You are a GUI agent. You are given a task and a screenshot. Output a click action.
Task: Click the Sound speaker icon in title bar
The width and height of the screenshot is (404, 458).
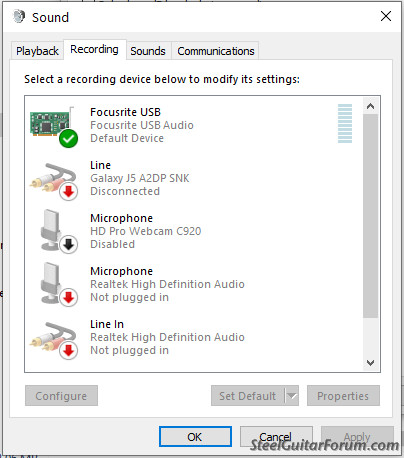(x=19, y=16)
